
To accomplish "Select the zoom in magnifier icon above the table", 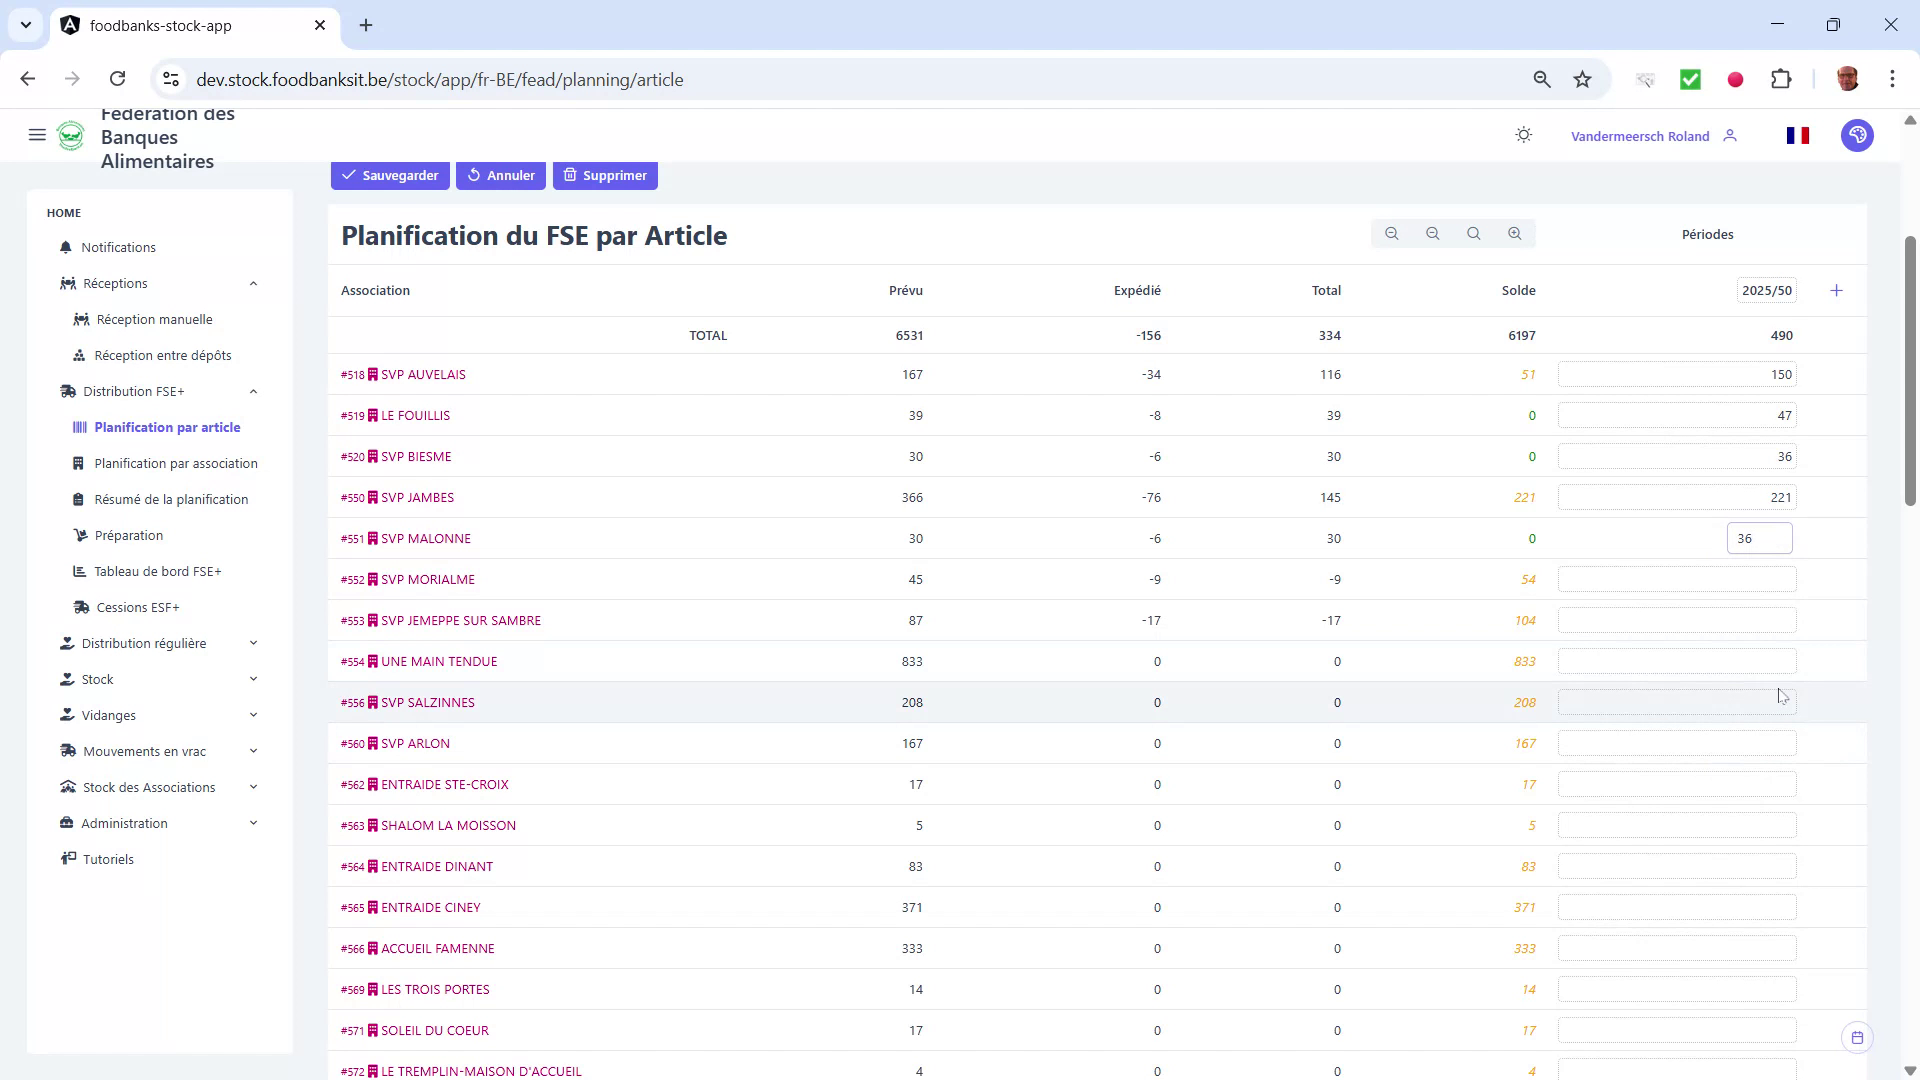I will 1514,233.
